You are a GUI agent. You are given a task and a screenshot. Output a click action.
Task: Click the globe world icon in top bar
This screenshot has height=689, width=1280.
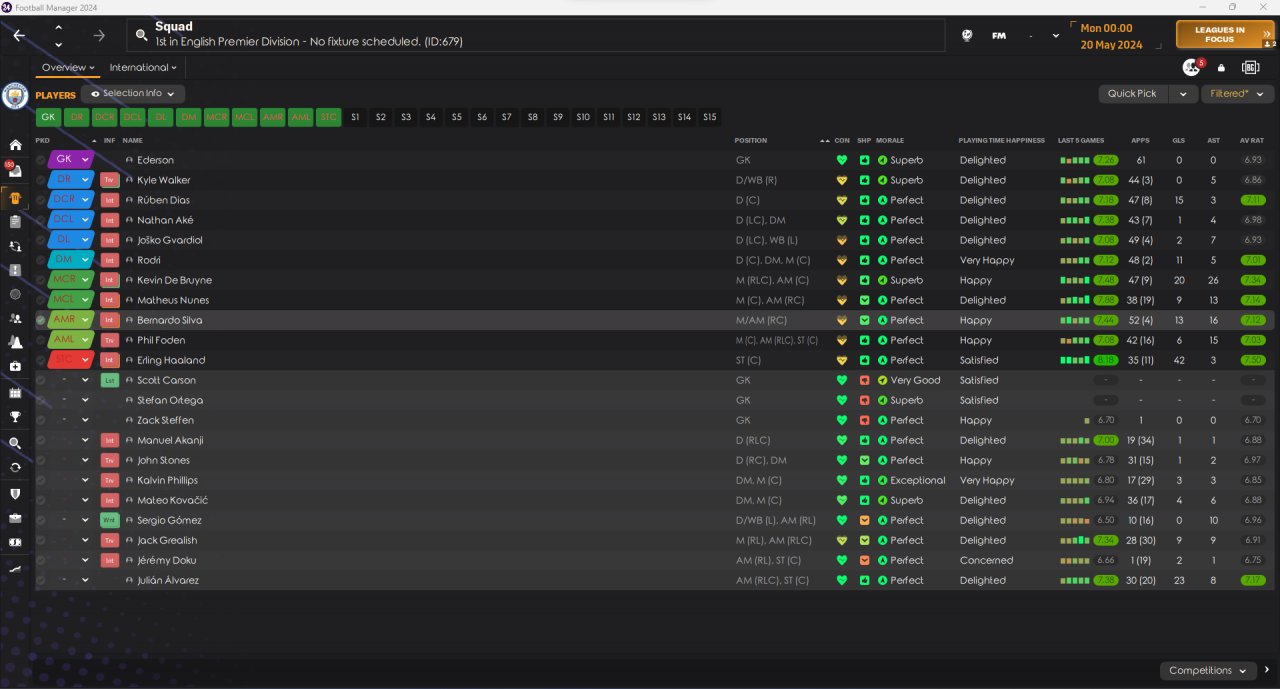967,35
